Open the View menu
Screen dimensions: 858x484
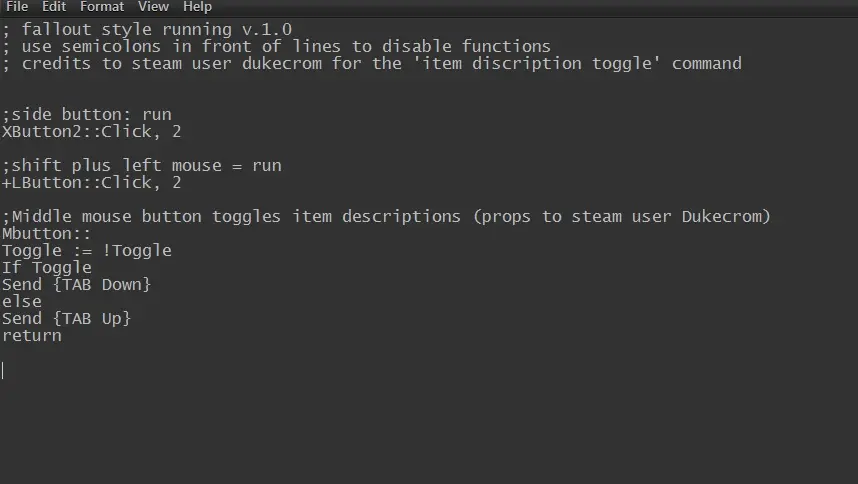click(x=153, y=7)
